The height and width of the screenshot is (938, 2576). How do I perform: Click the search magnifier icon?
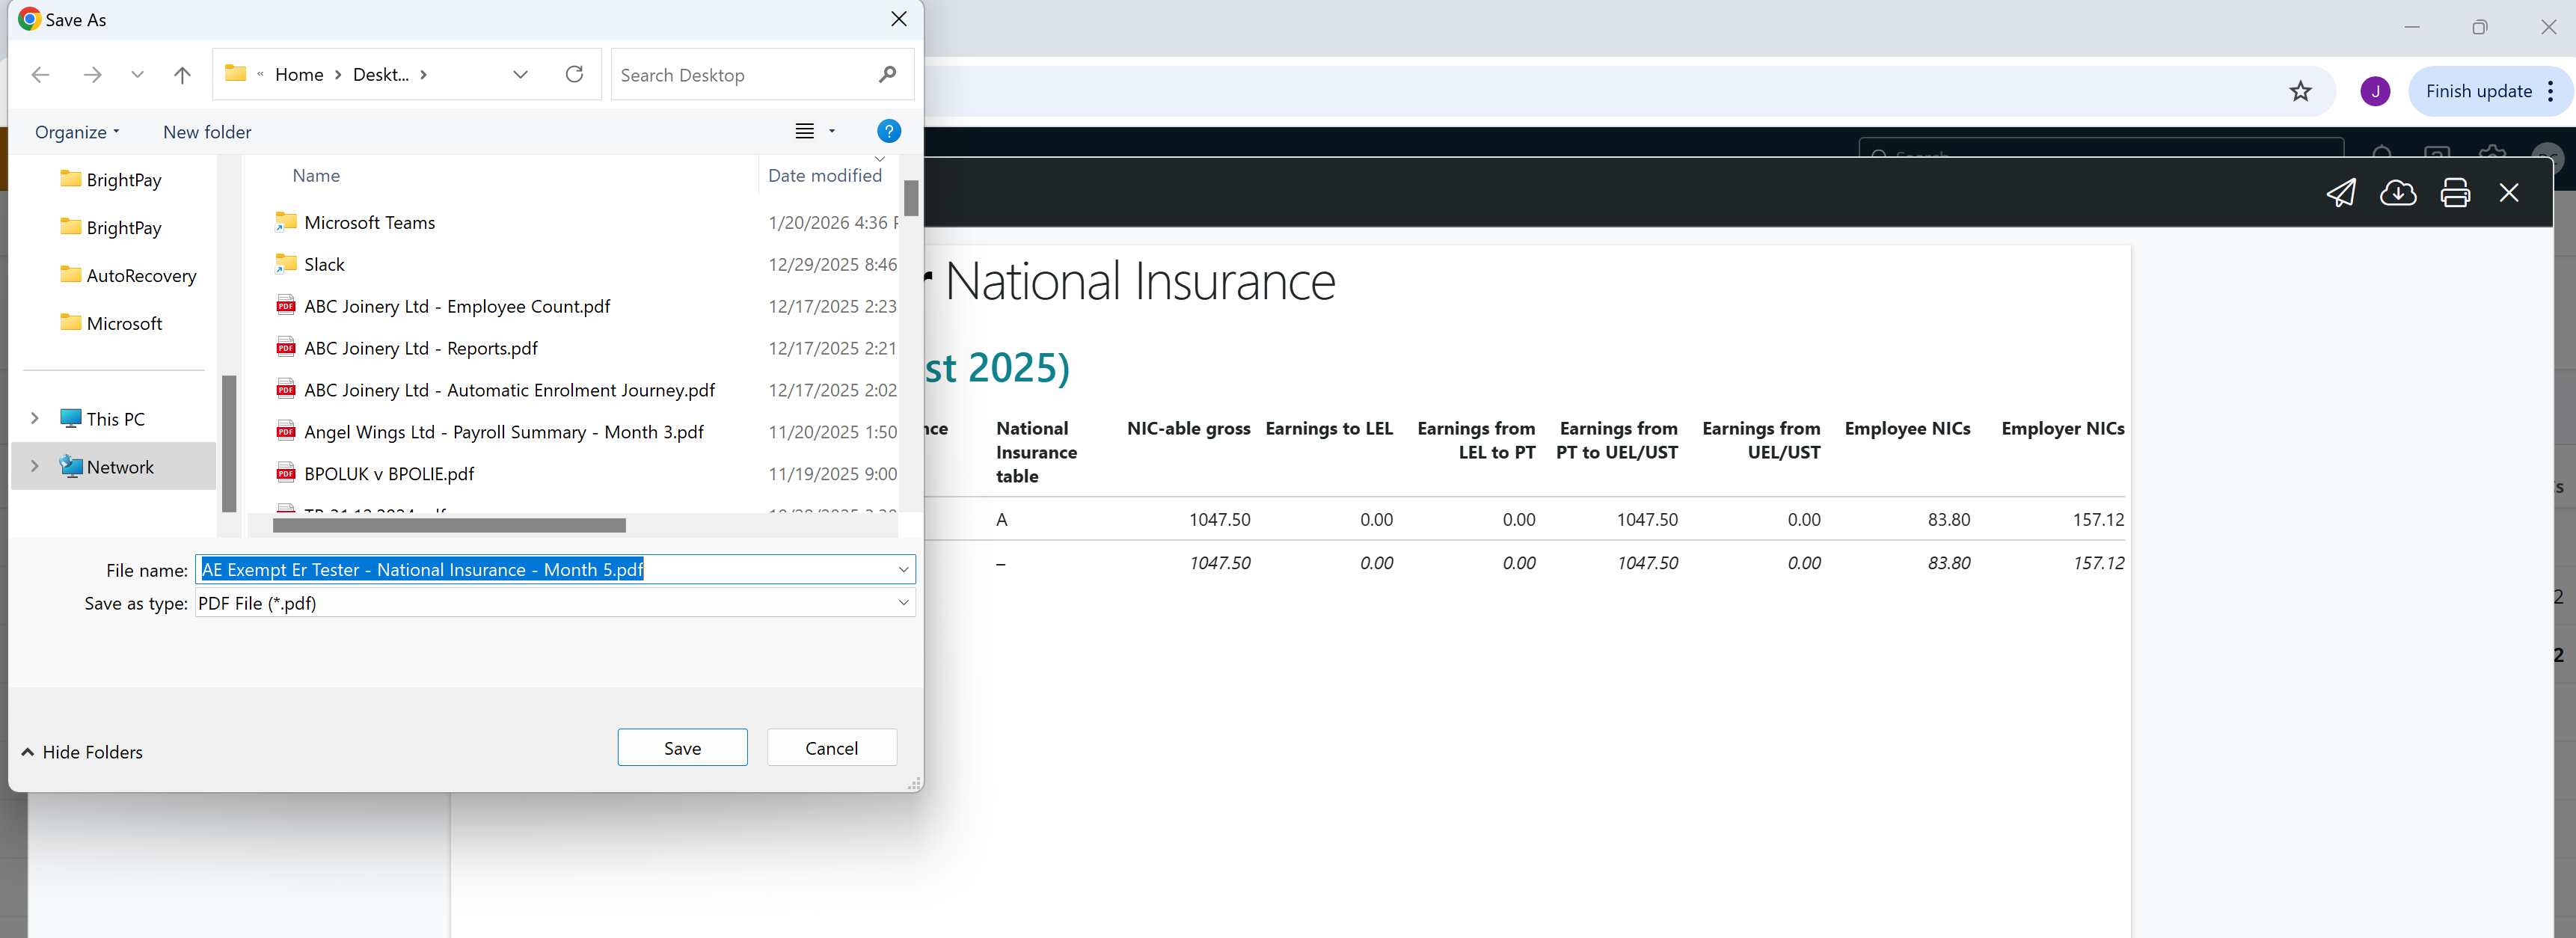point(887,75)
